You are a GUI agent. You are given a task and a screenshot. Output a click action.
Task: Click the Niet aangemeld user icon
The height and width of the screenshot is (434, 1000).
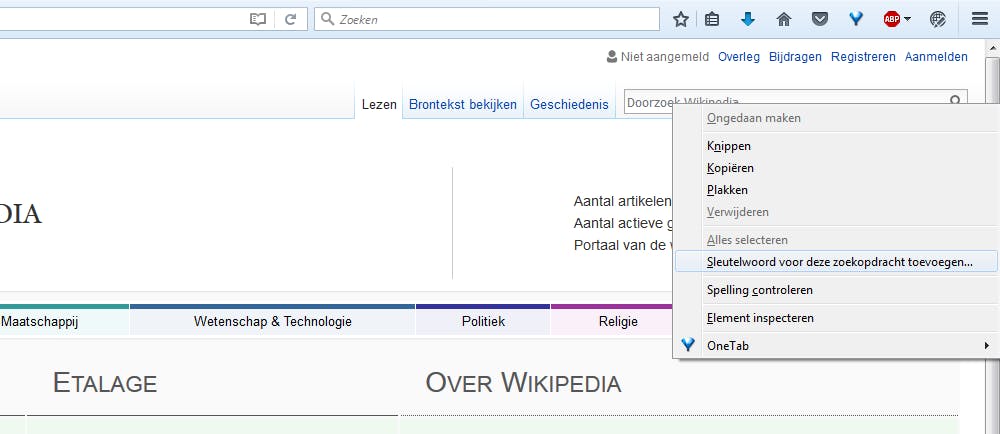[612, 57]
